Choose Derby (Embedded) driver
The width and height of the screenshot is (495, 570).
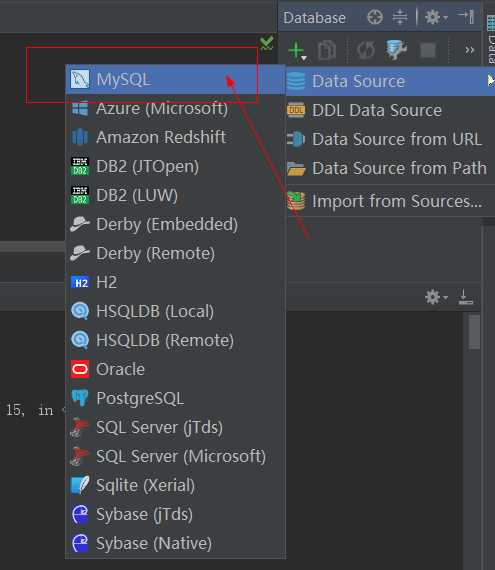175,224
